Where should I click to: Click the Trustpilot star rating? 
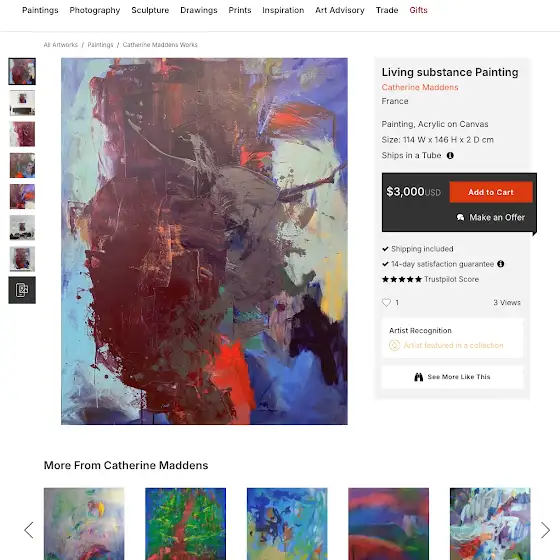[x=402, y=279]
